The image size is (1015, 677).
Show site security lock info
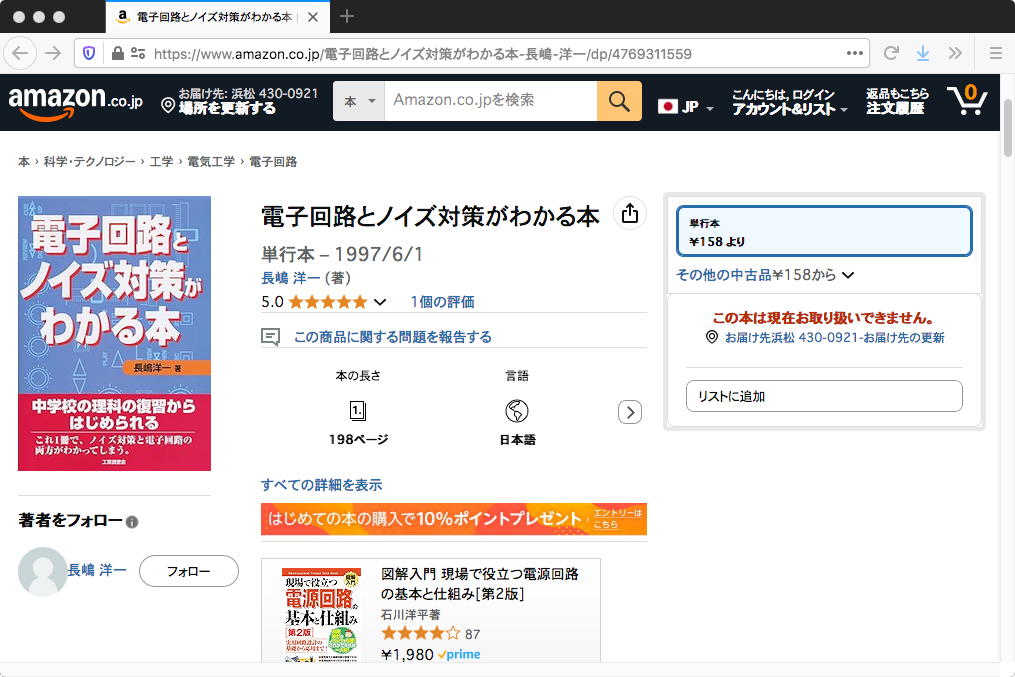click(117, 53)
